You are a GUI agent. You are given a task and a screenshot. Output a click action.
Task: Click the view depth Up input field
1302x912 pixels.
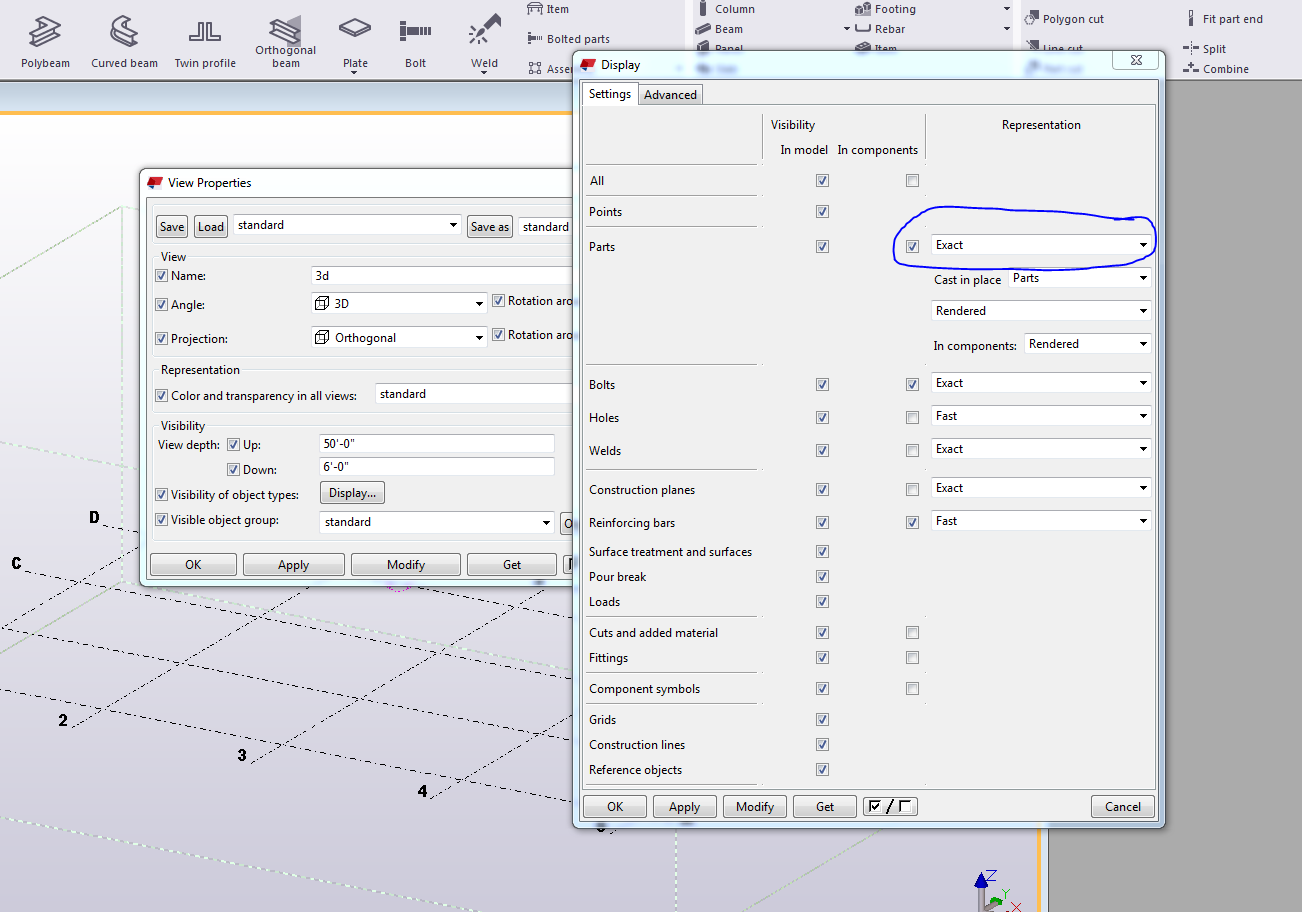click(436, 444)
